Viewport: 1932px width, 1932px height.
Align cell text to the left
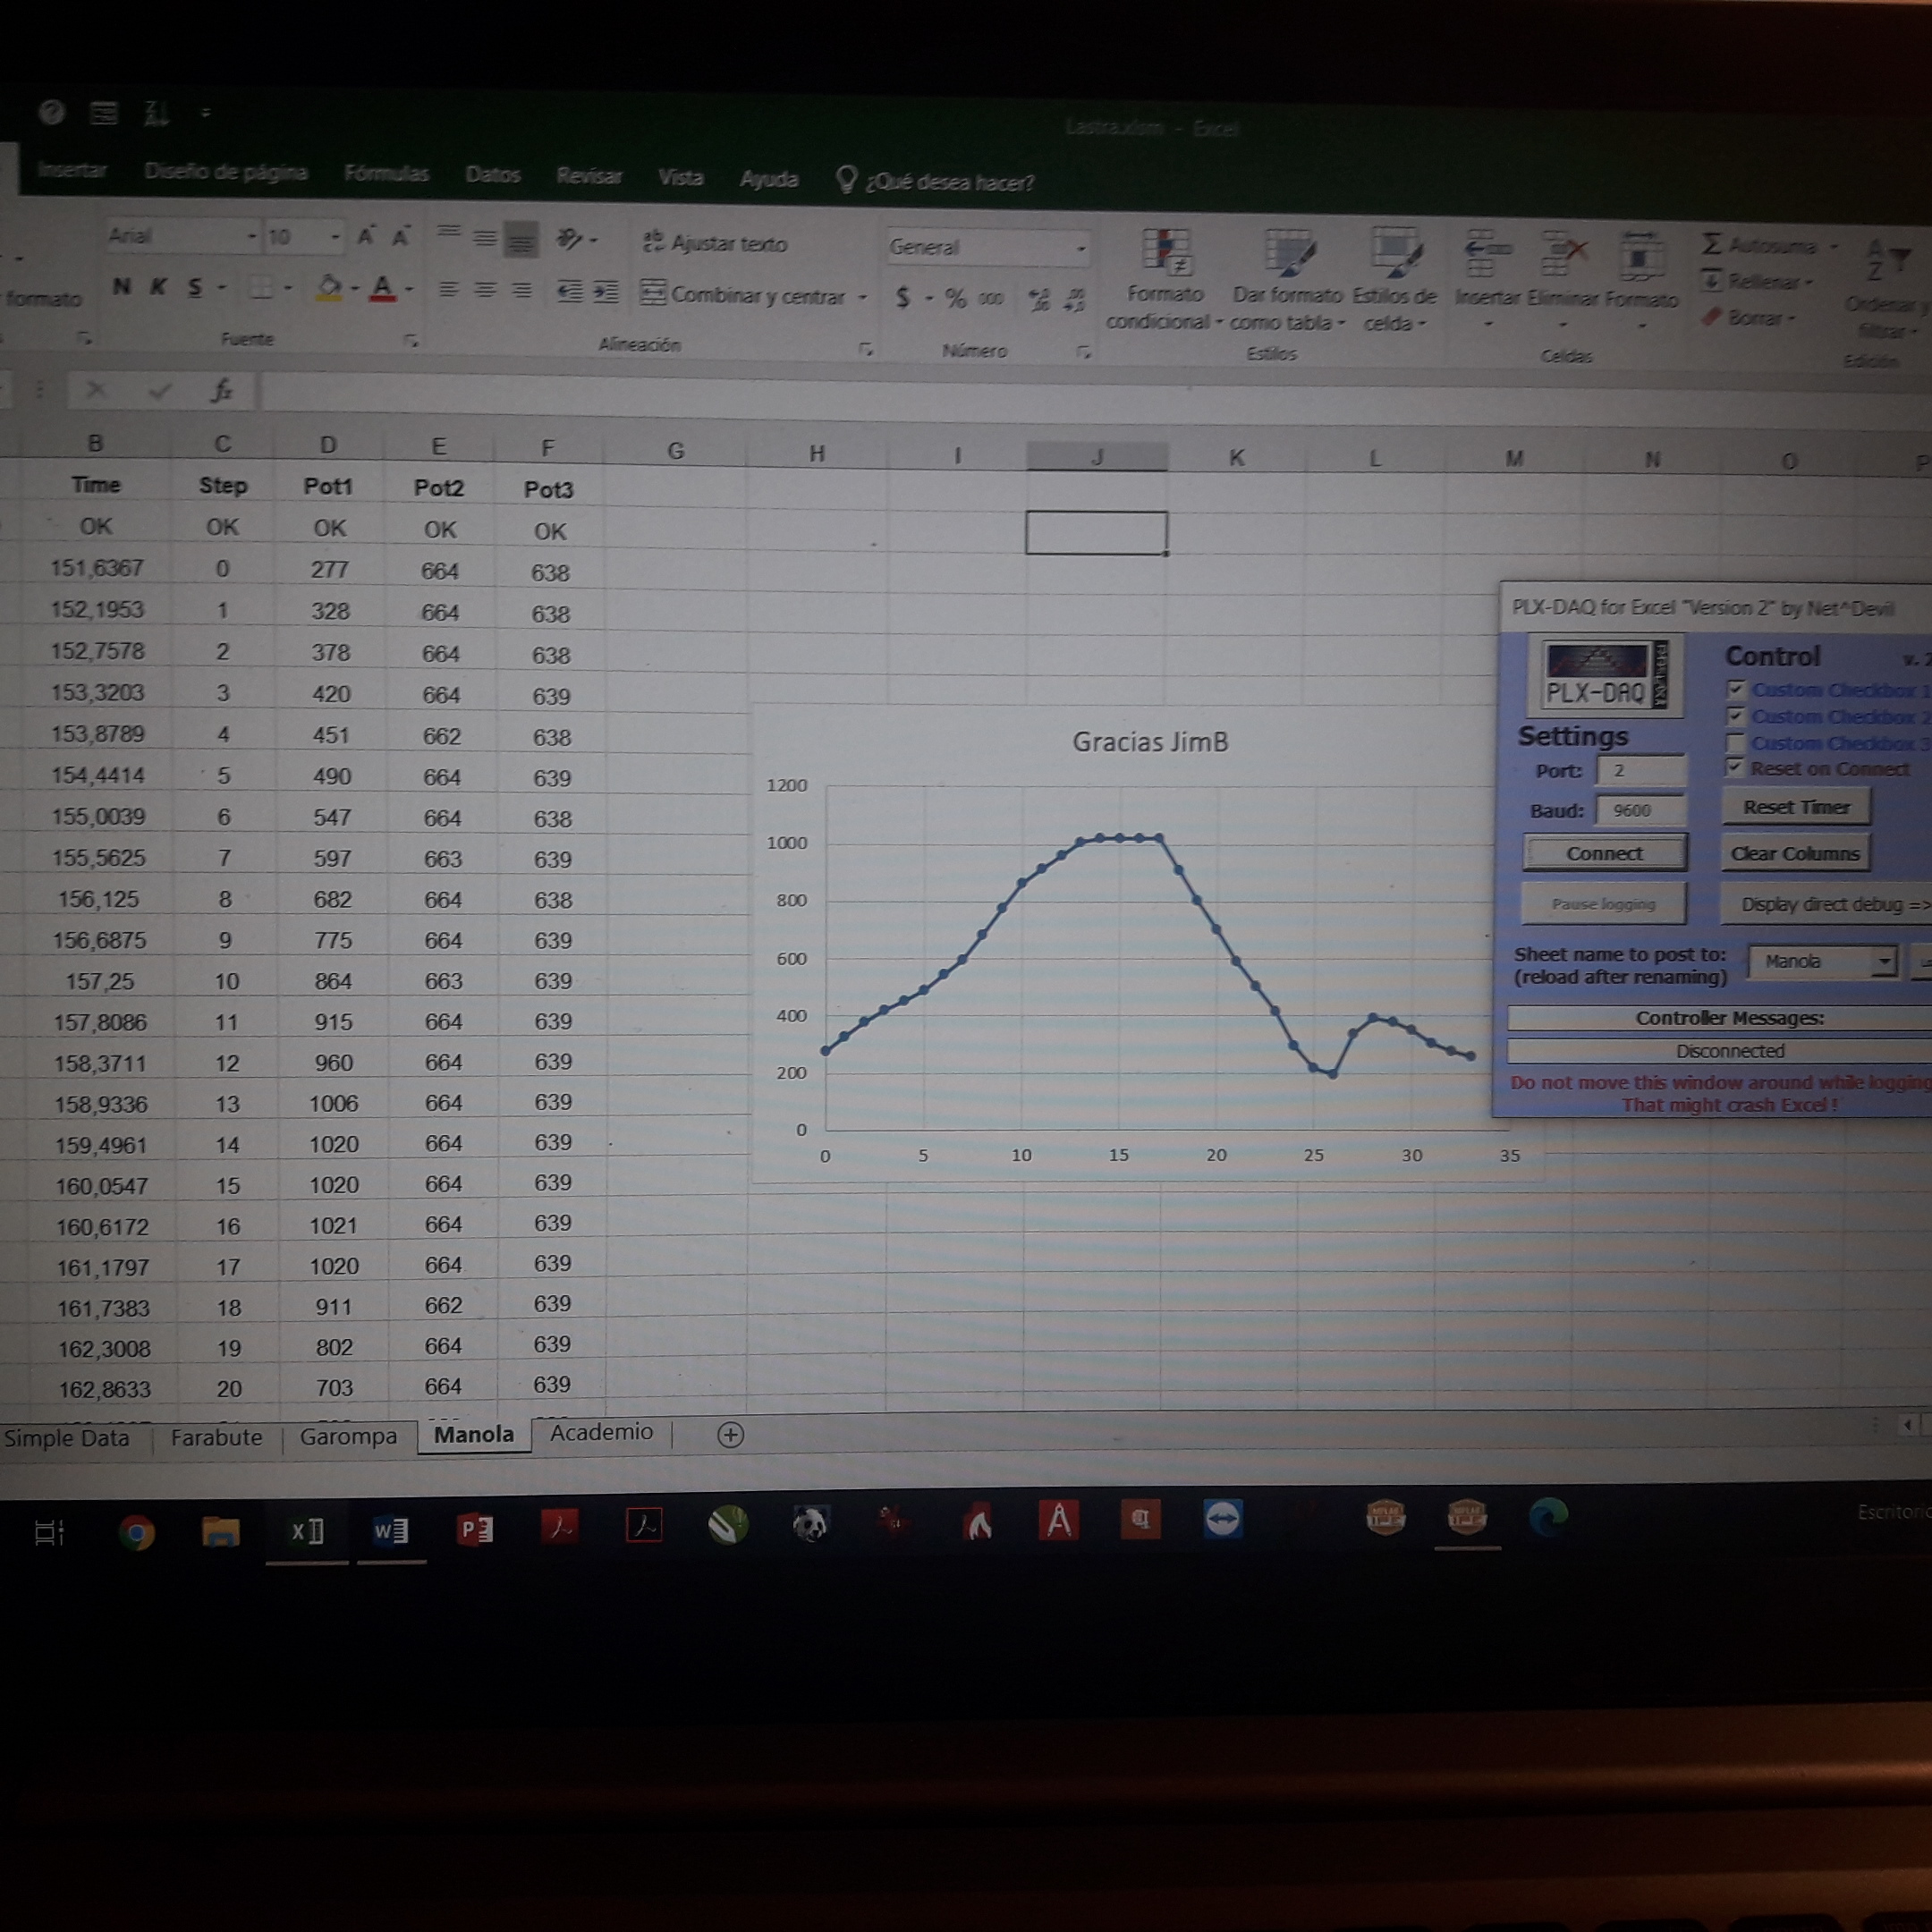(x=448, y=289)
